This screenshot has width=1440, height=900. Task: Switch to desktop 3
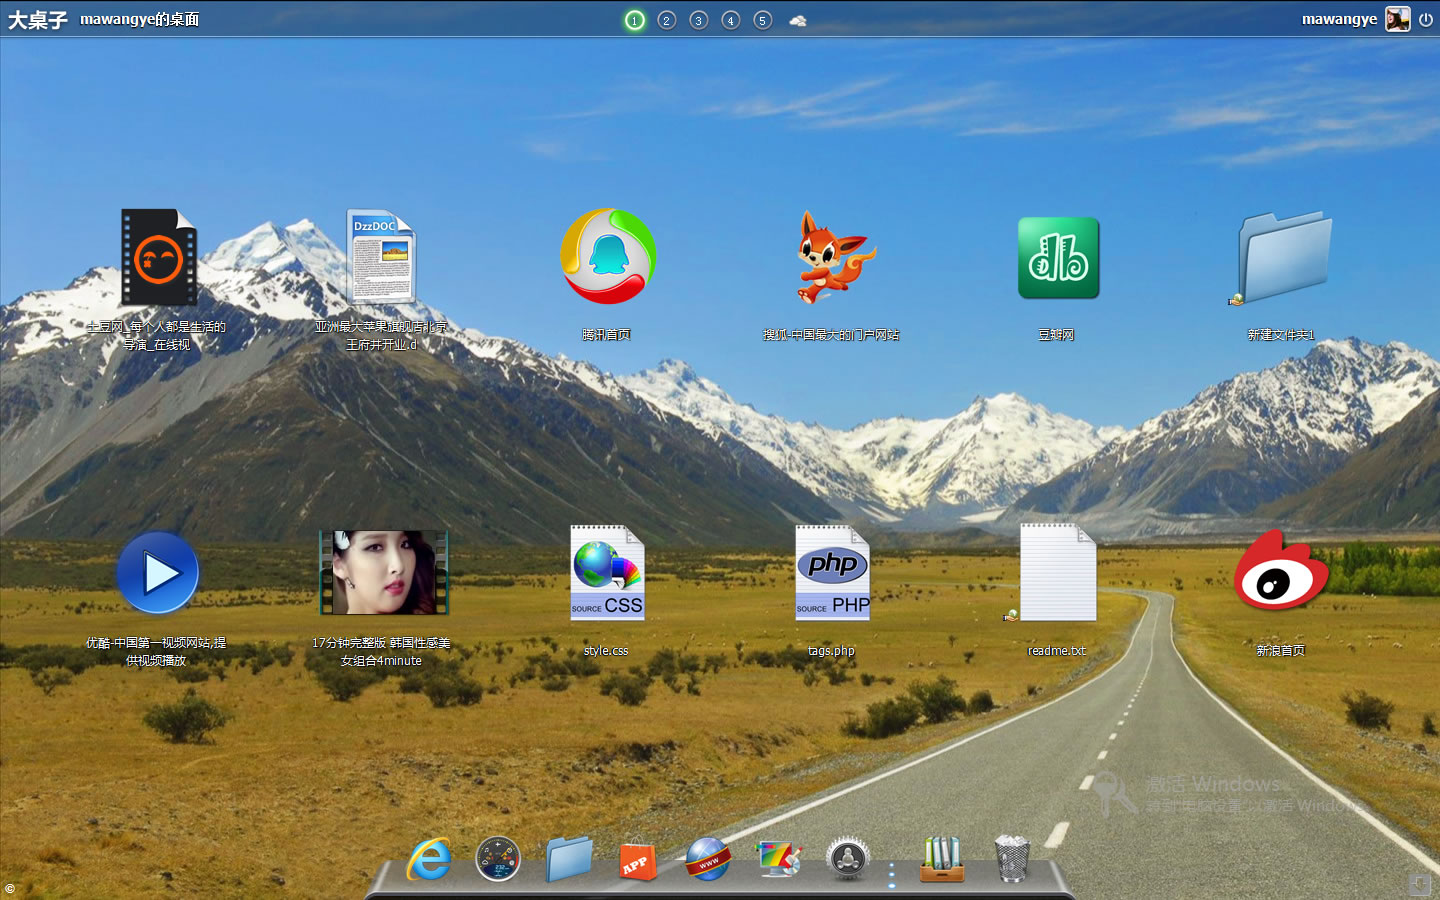coord(699,20)
